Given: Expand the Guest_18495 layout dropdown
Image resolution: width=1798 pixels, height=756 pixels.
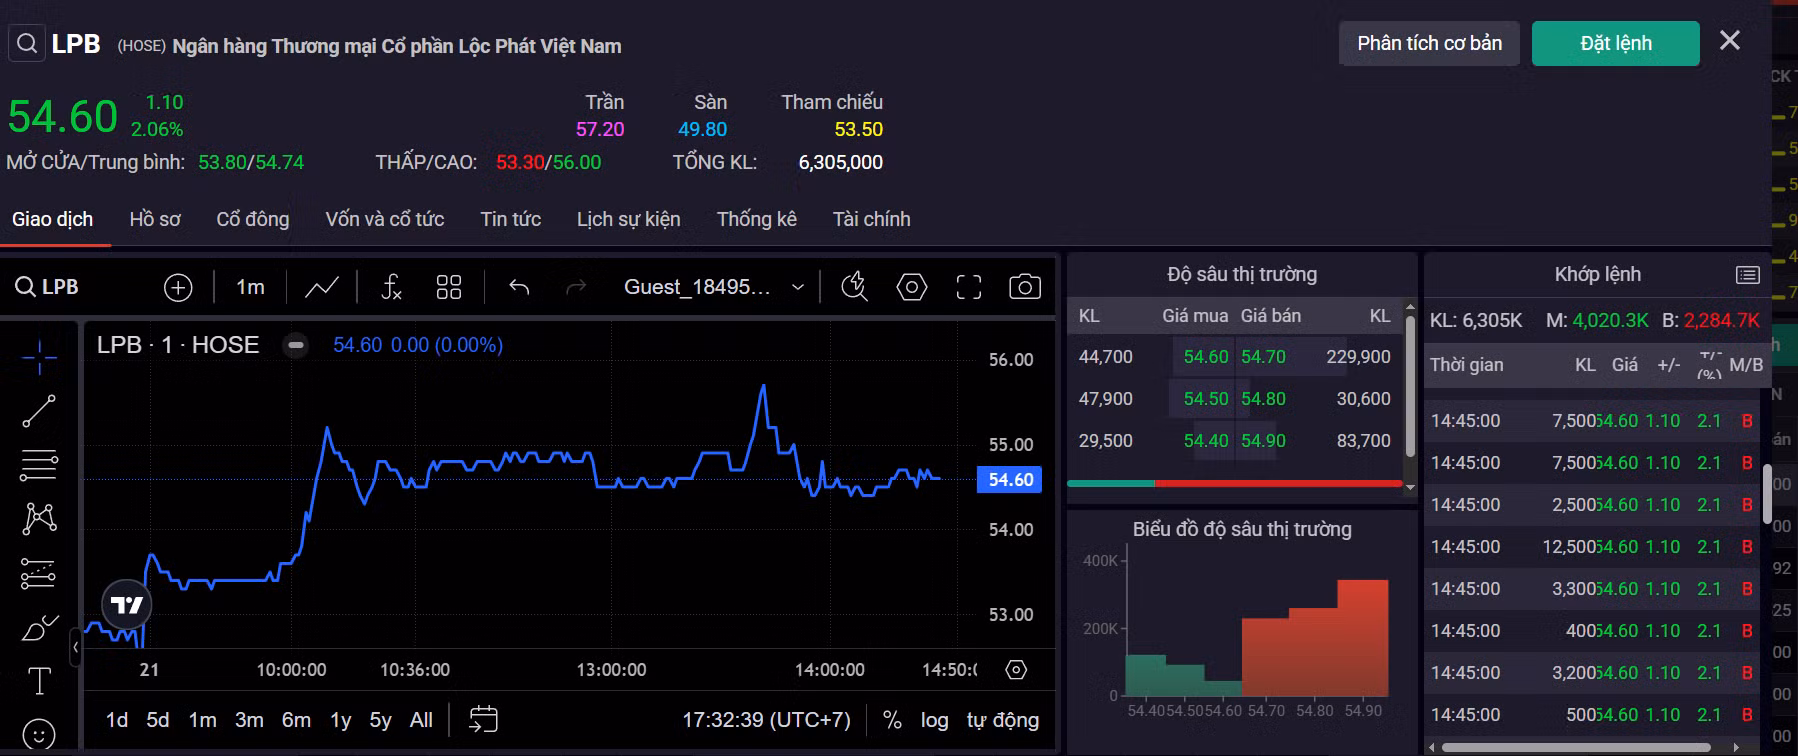Looking at the screenshot, I should (x=714, y=287).
